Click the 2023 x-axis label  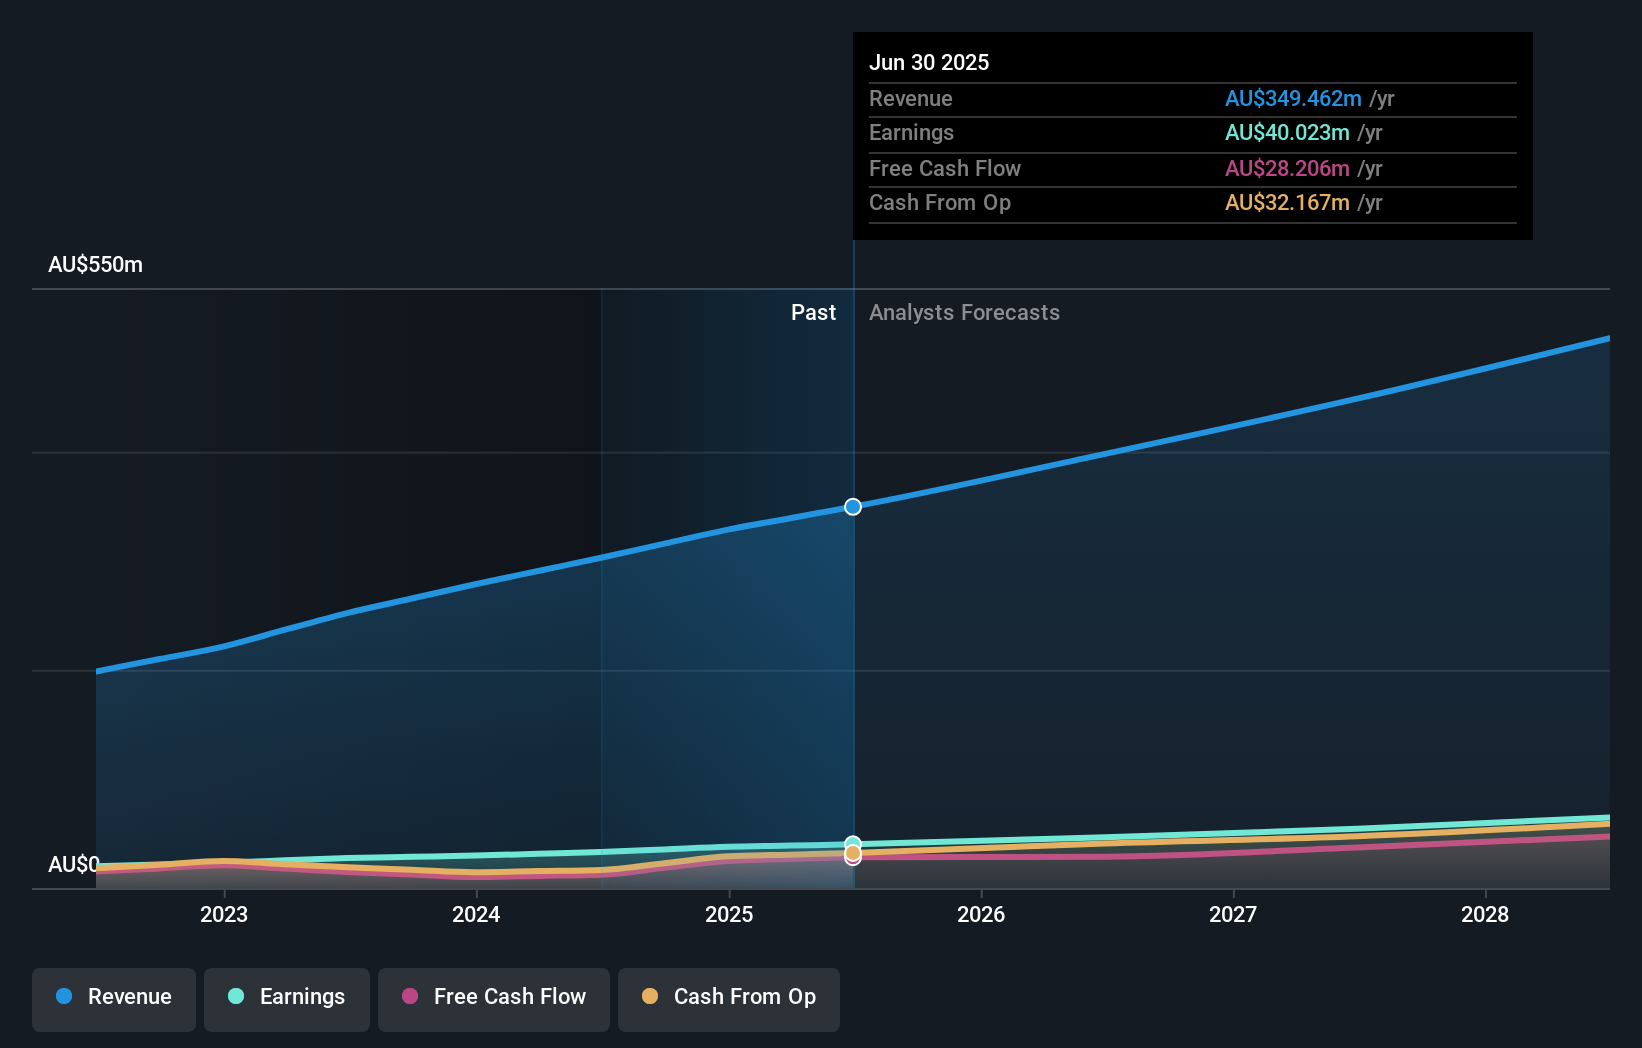pyautogui.click(x=224, y=914)
